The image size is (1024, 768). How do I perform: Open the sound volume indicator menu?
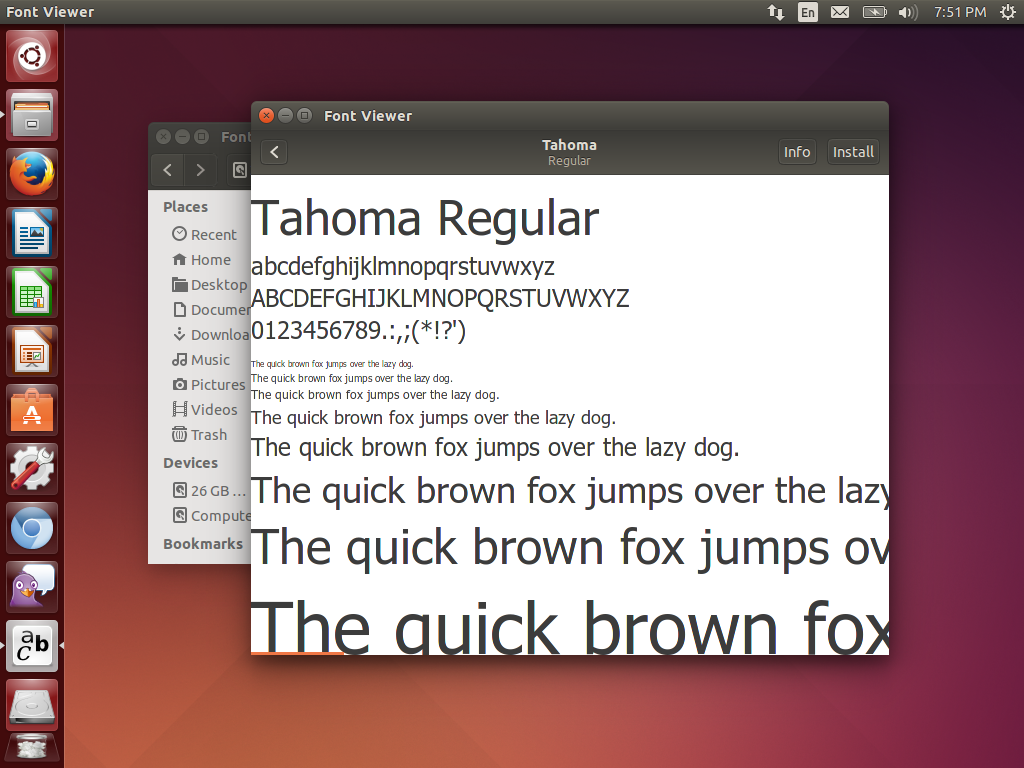908,12
